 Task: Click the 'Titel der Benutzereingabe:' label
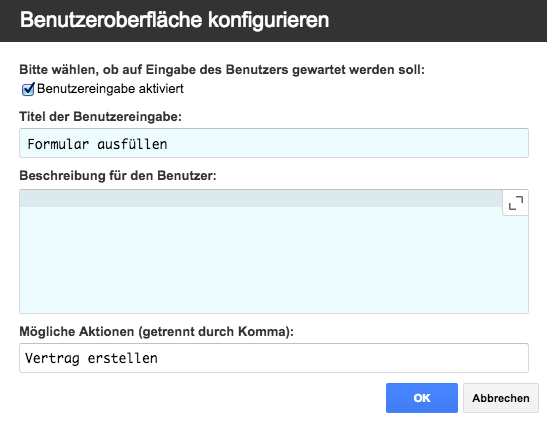(100, 116)
